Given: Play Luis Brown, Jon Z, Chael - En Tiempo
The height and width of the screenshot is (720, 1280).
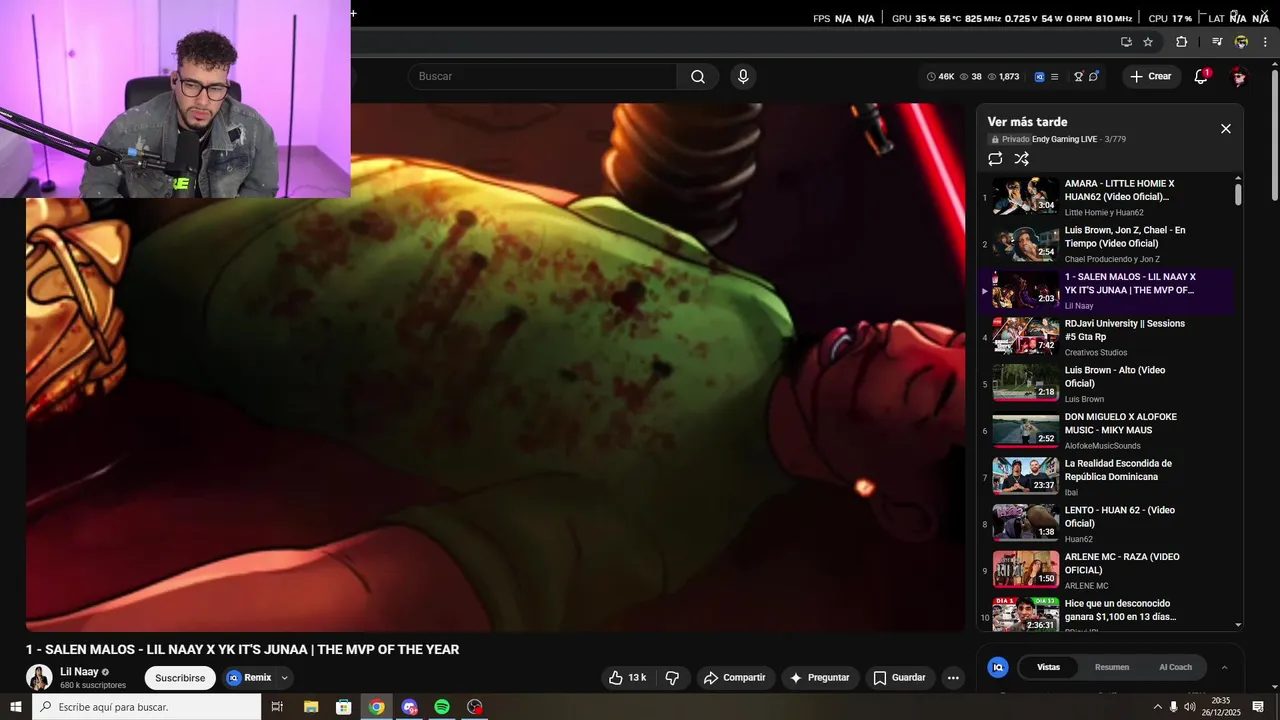Looking at the screenshot, I should click(1105, 244).
